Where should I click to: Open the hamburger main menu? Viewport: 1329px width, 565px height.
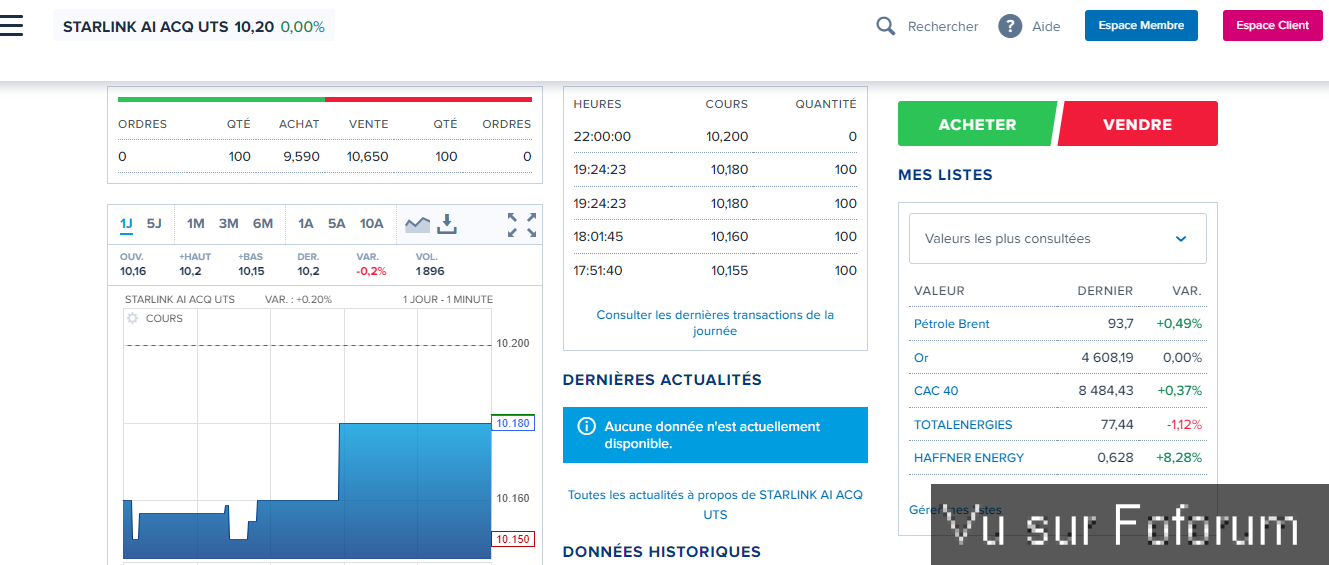[x=11, y=26]
